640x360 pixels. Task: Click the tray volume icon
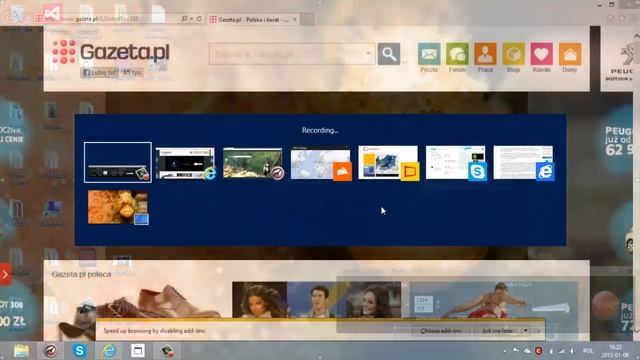coord(573,351)
